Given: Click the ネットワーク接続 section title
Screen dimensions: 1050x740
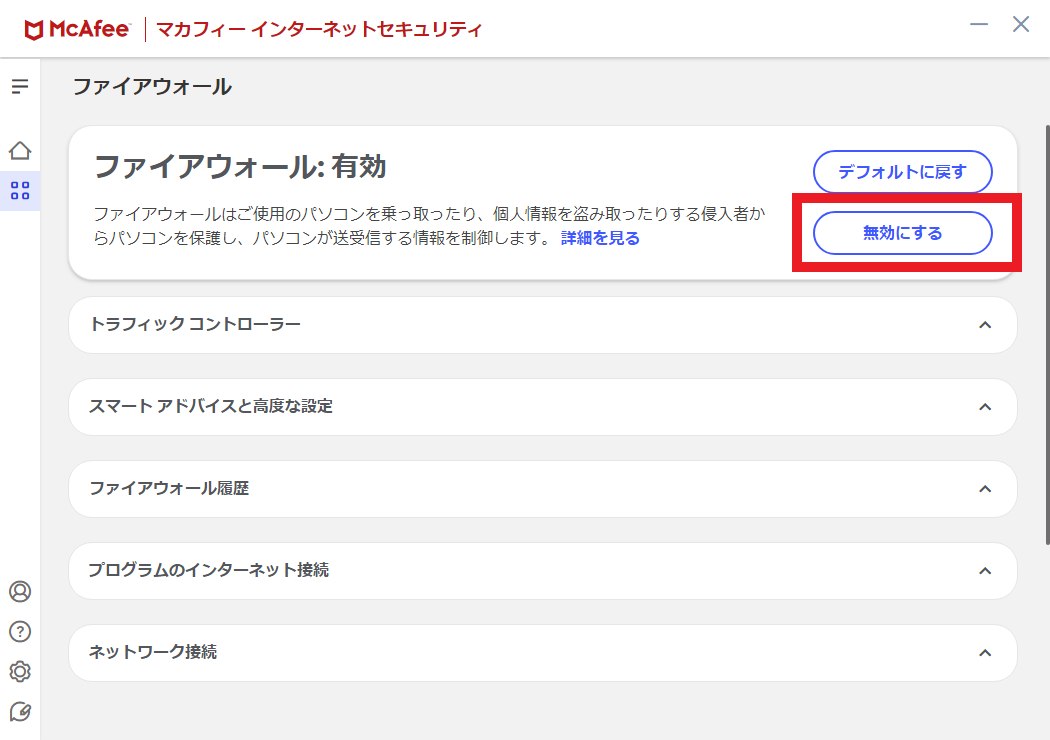Looking at the screenshot, I should point(153,652).
